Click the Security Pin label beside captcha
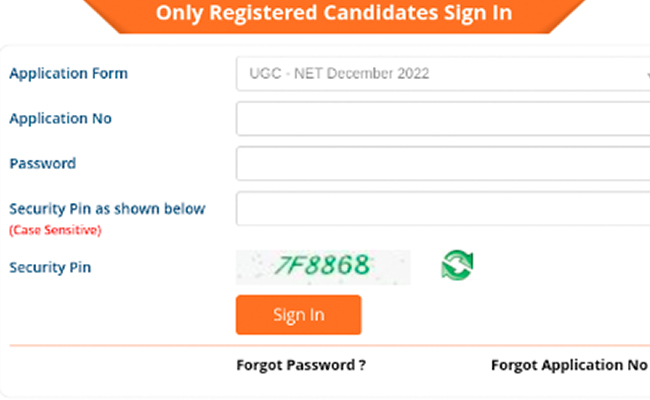Image resolution: width=650 pixels, height=400 pixels. (x=50, y=267)
